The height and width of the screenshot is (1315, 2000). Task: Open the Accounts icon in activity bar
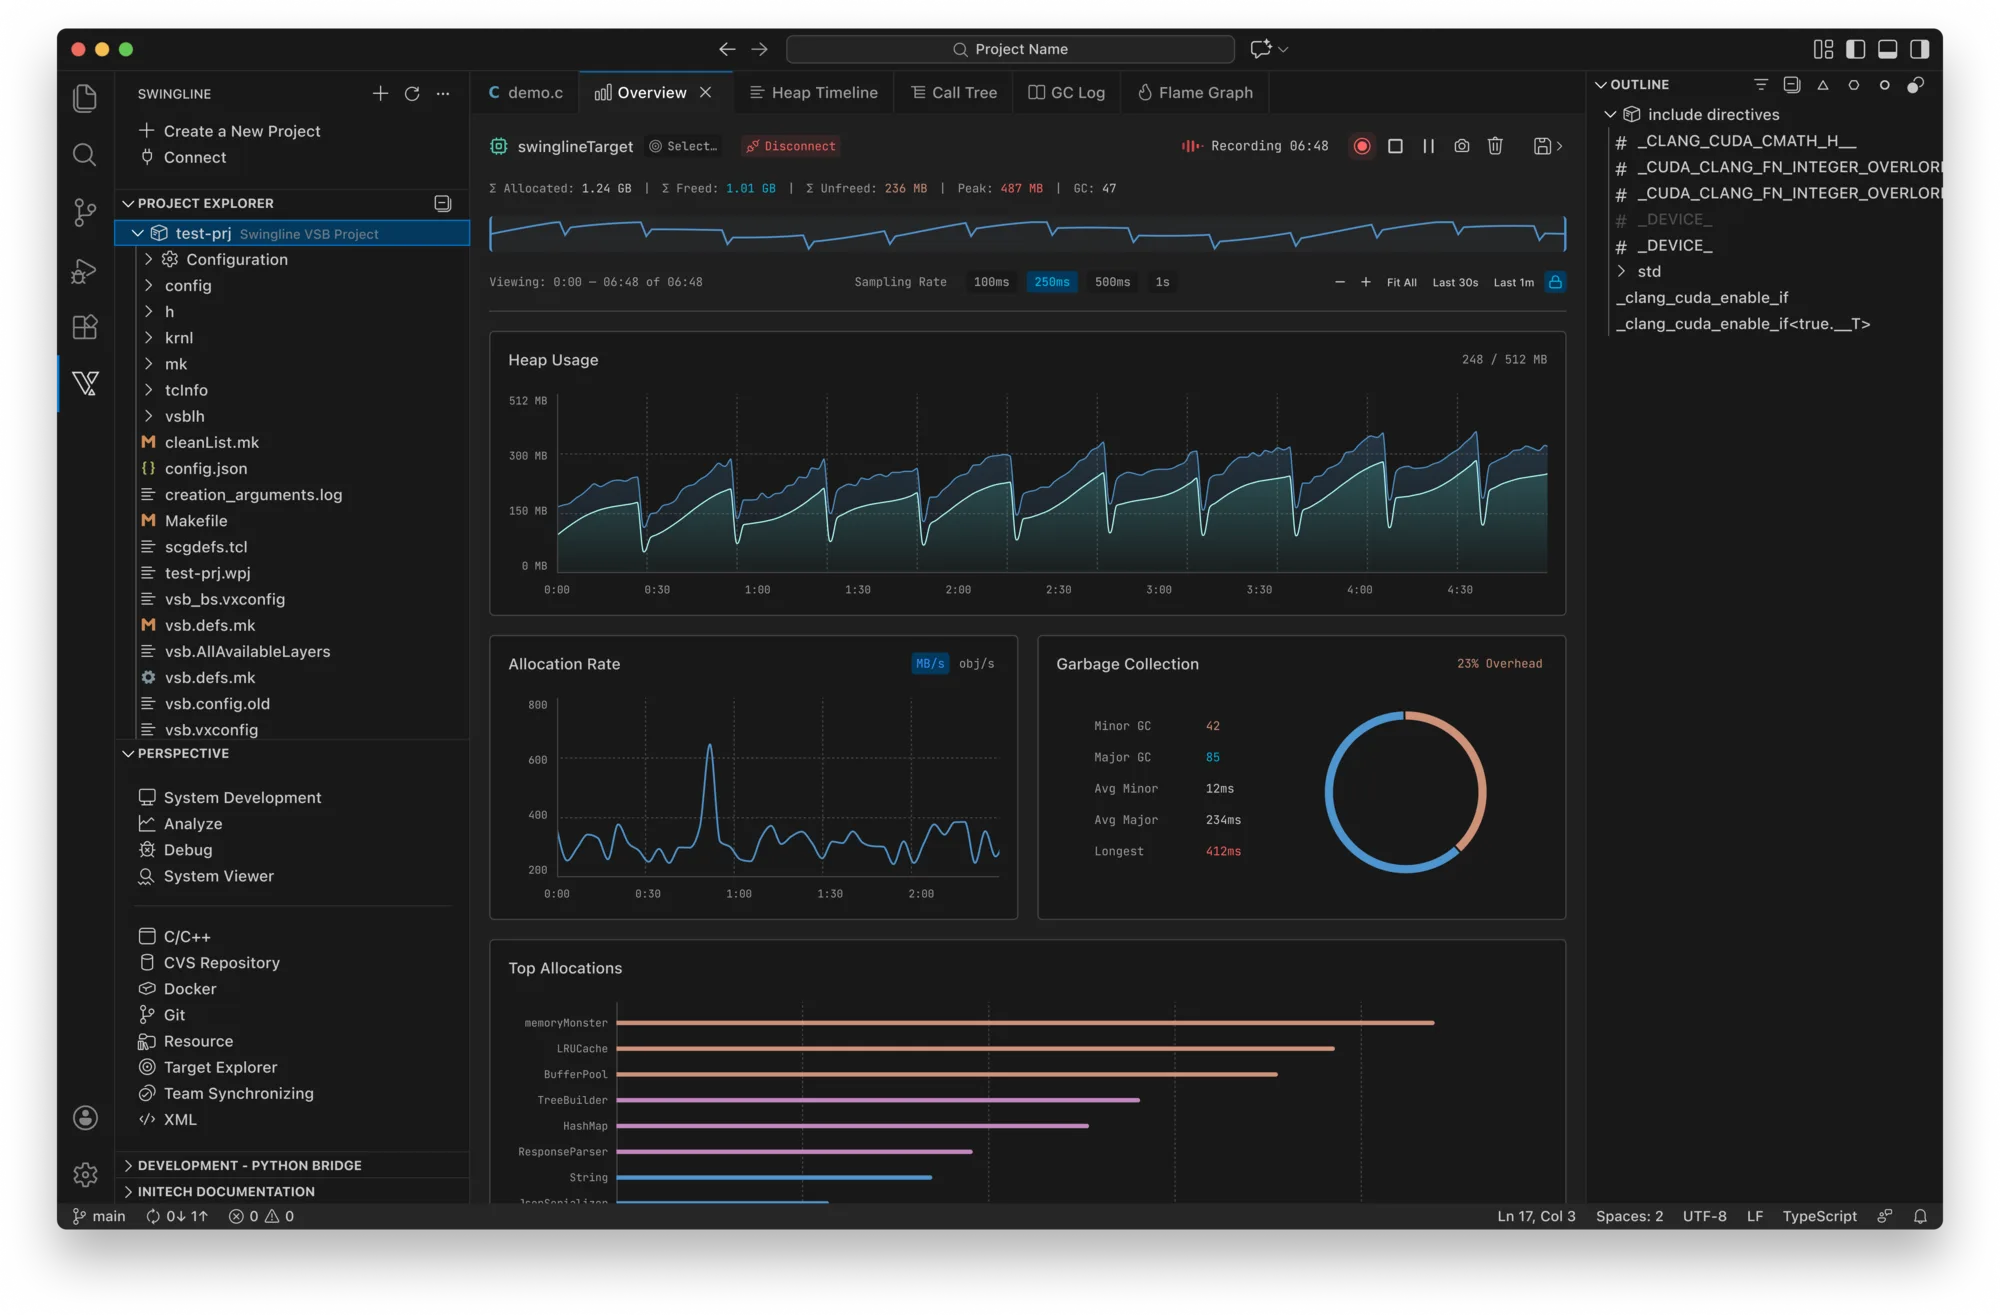click(85, 1117)
